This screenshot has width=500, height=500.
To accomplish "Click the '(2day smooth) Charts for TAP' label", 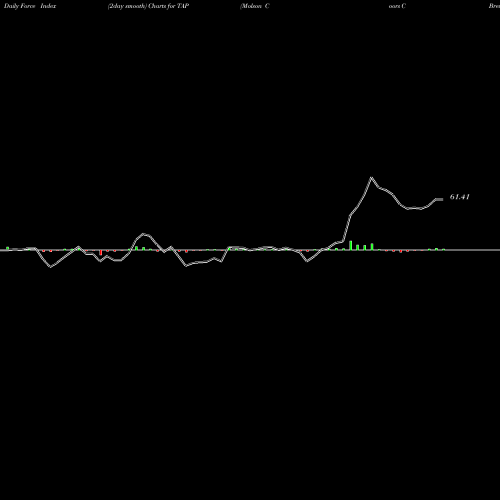I will tap(148, 6).
